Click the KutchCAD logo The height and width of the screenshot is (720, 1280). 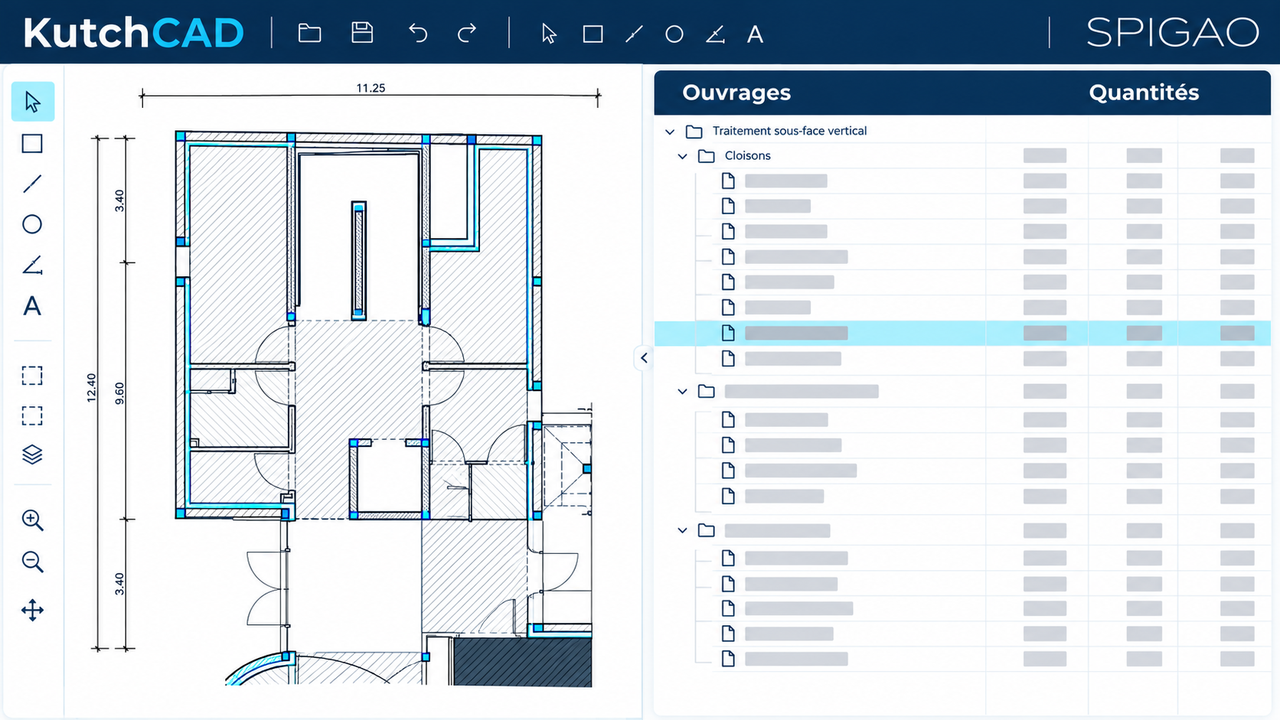point(133,33)
